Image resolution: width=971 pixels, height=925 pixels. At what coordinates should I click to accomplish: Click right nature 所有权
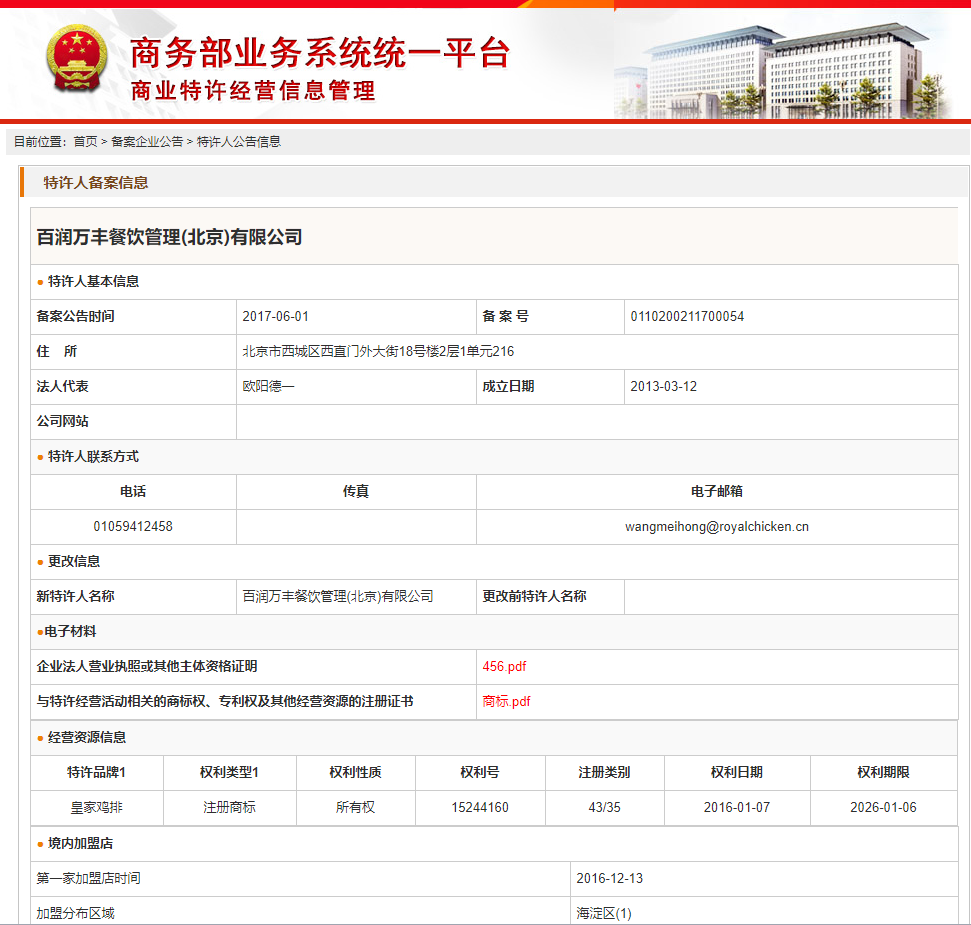pyautogui.click(x=355, y=807)
